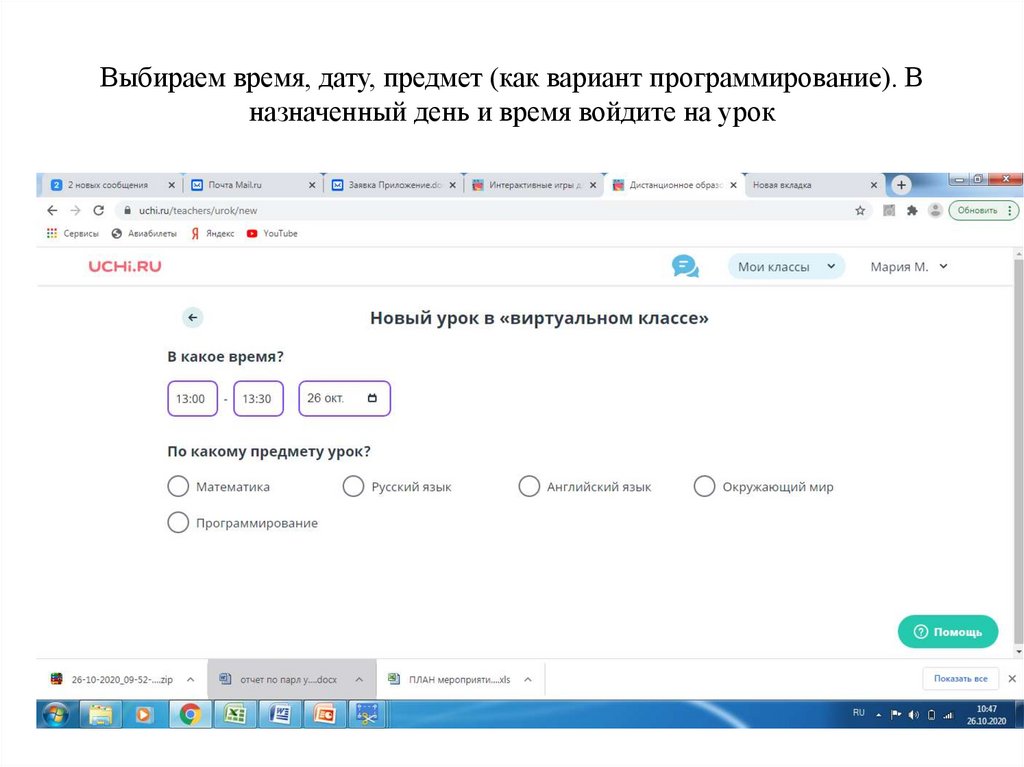Image resolution: width=1024 pixels, height=767 pixels.
Task: Open a new tab with plus button
Action: click(901, 185)
